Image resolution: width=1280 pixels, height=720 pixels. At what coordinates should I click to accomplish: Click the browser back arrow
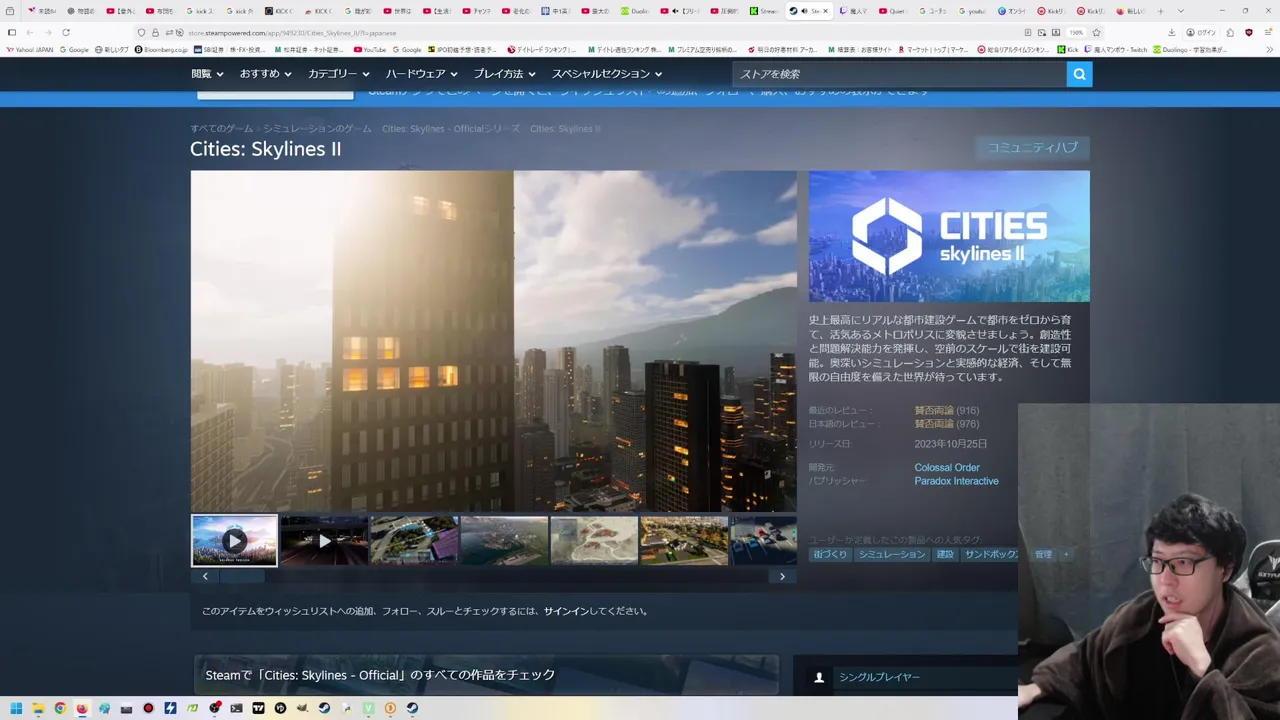[x=29, y=32]
